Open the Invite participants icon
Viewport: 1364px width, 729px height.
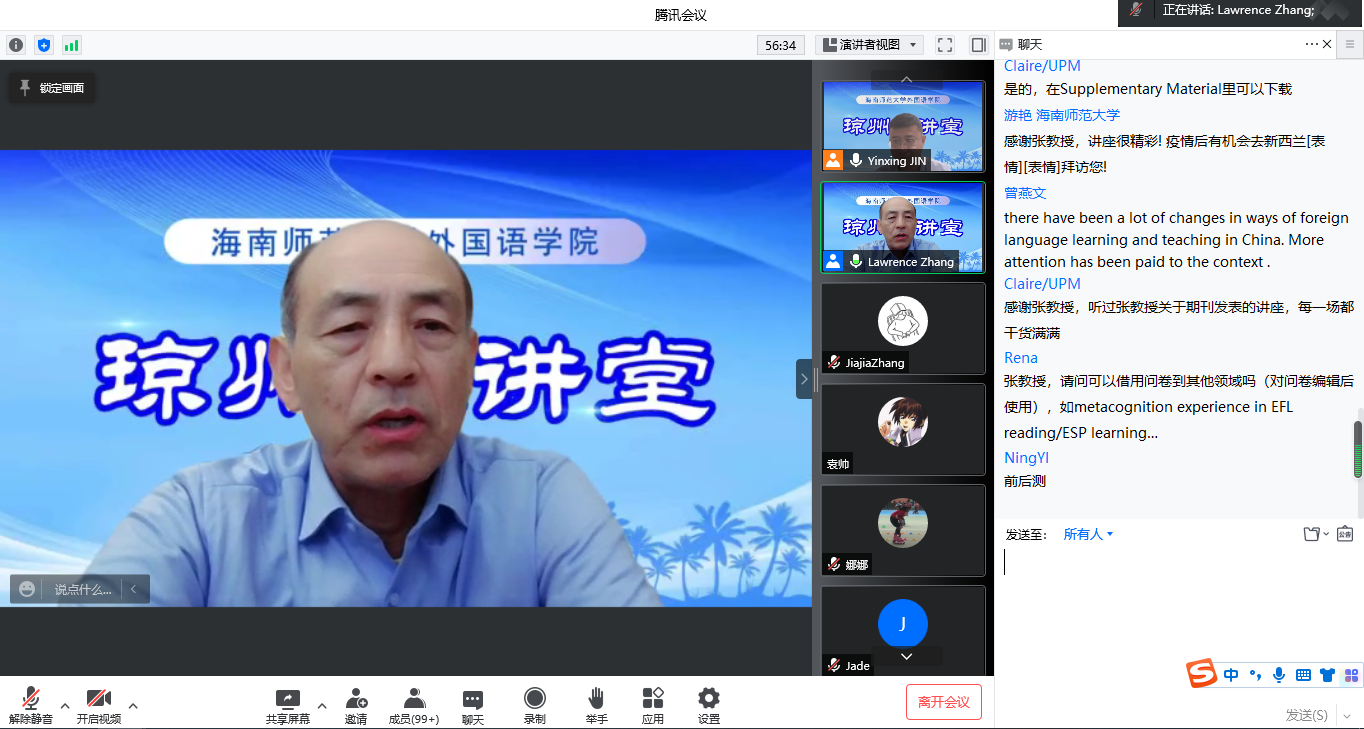click(356, 698)
